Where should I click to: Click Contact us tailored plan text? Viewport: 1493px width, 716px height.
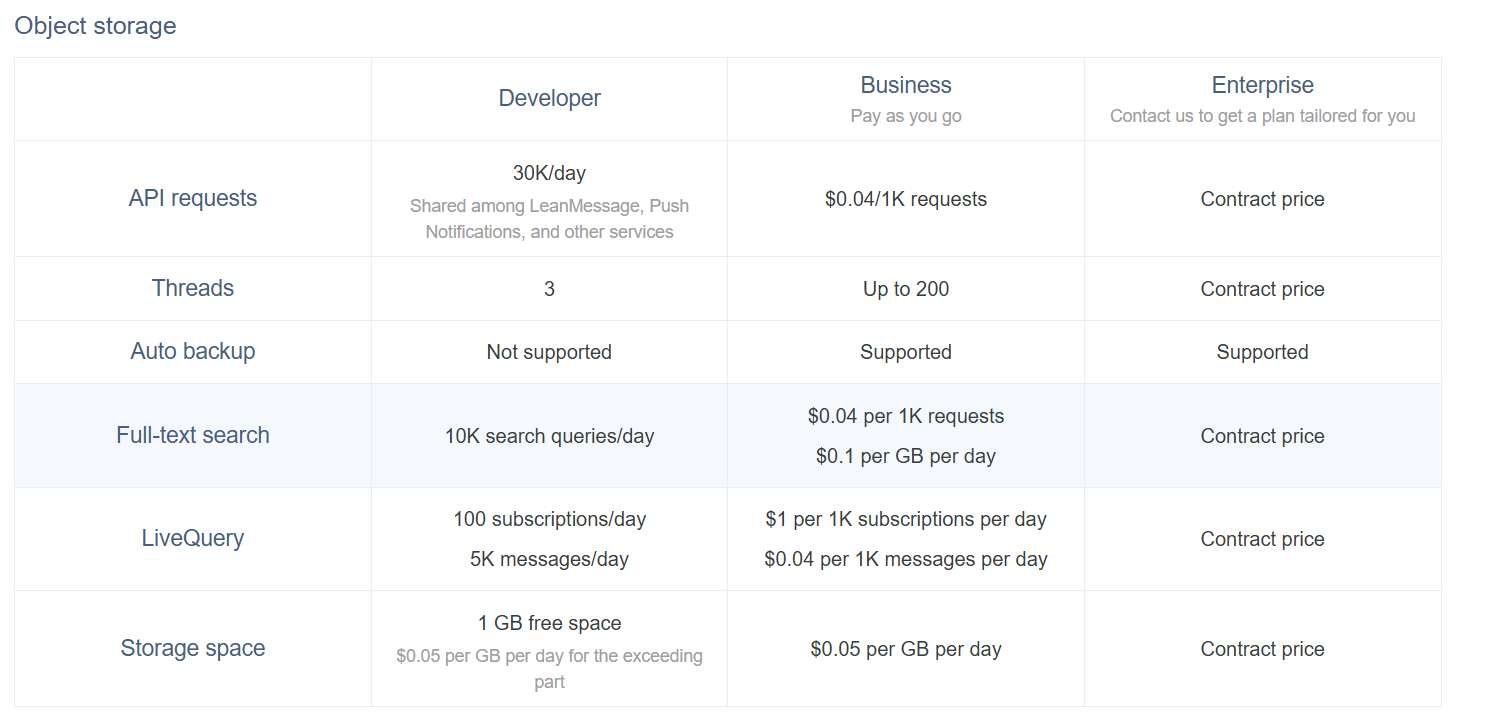click(1262, 116)
